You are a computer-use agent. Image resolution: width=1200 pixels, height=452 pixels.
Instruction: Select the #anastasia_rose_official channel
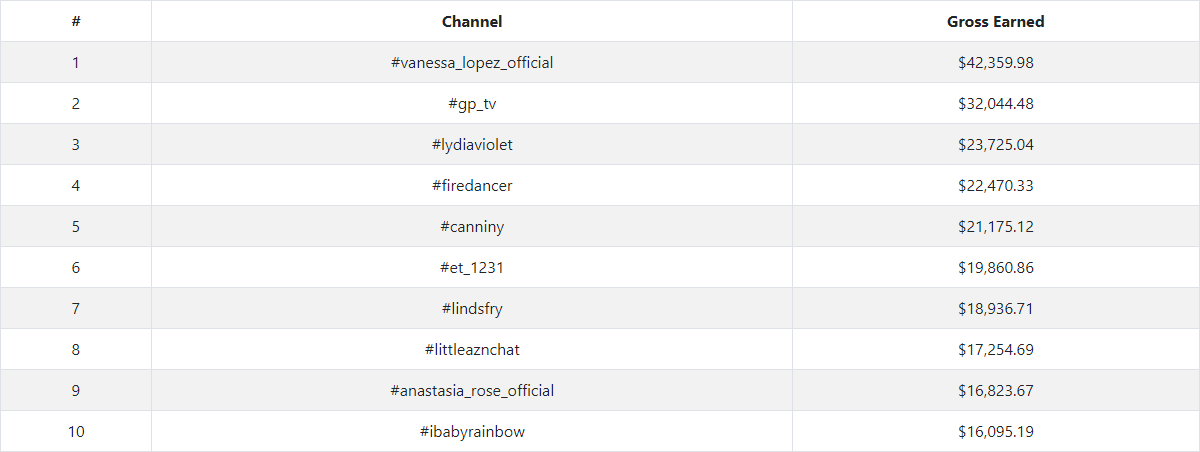(x=472, y=391)
